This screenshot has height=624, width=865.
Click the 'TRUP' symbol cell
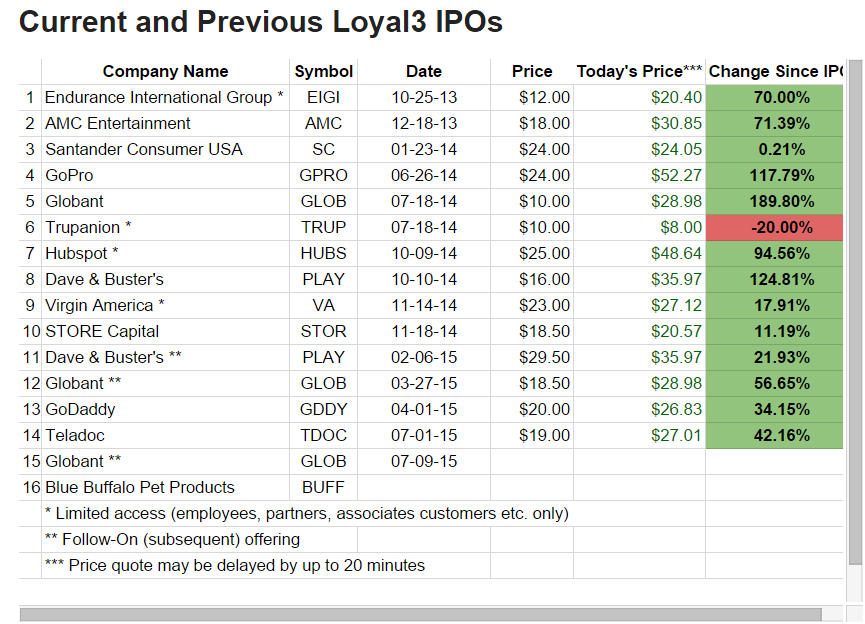[x=323, y=227]
